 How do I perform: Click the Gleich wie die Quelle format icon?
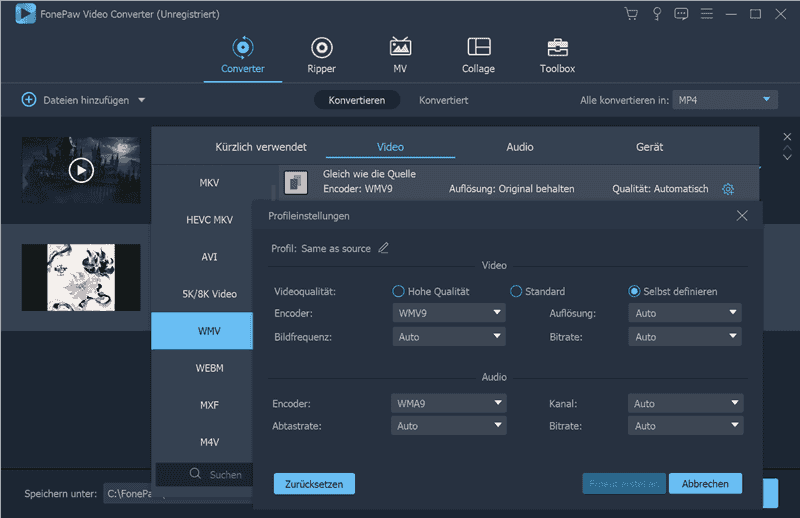pyautogui.click(x=296, y=183)
